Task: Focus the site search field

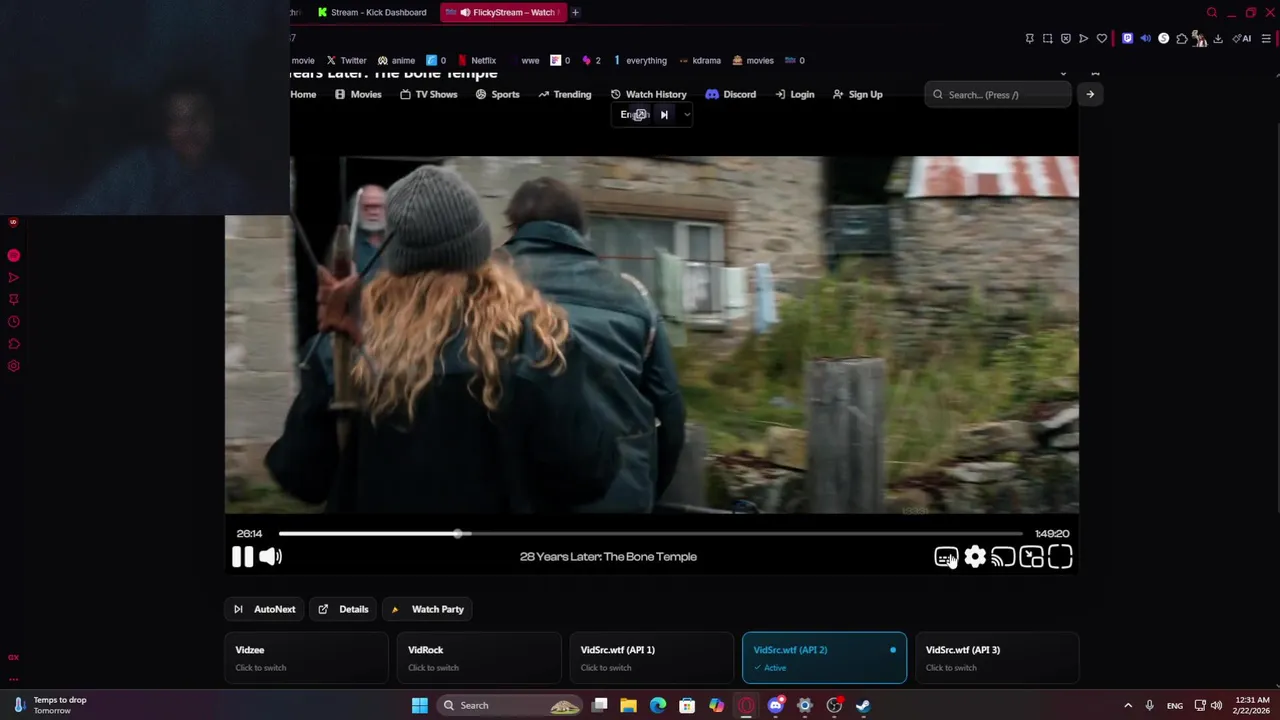Action: pos(998,95)
